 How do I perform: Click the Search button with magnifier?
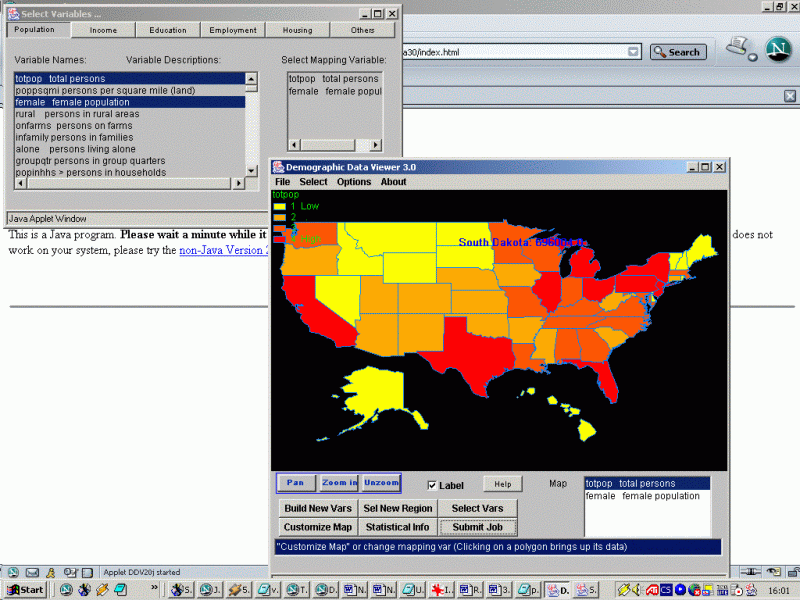(677, 52)
